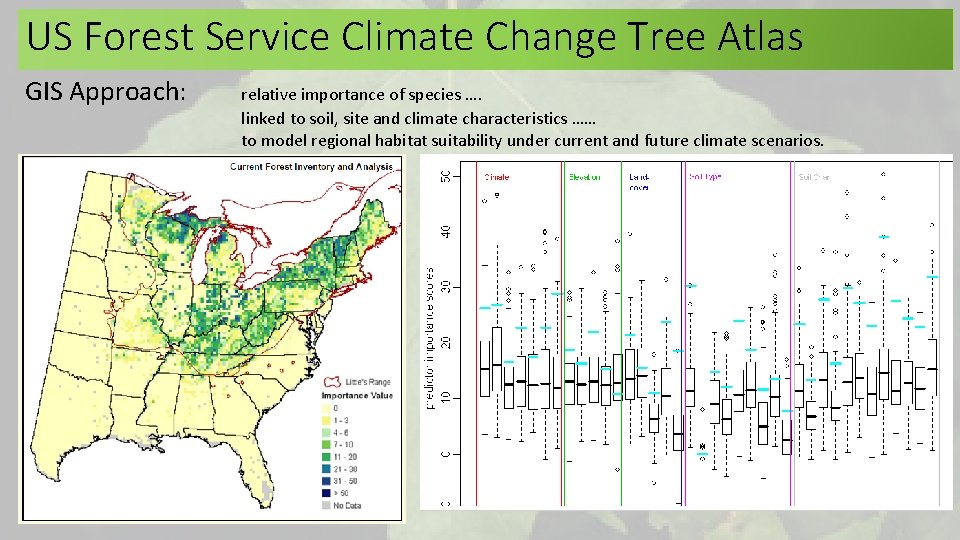Click the legend swatch for 21 - 30
This screenshot has width=960, height=540.
[x=326, y=469]
